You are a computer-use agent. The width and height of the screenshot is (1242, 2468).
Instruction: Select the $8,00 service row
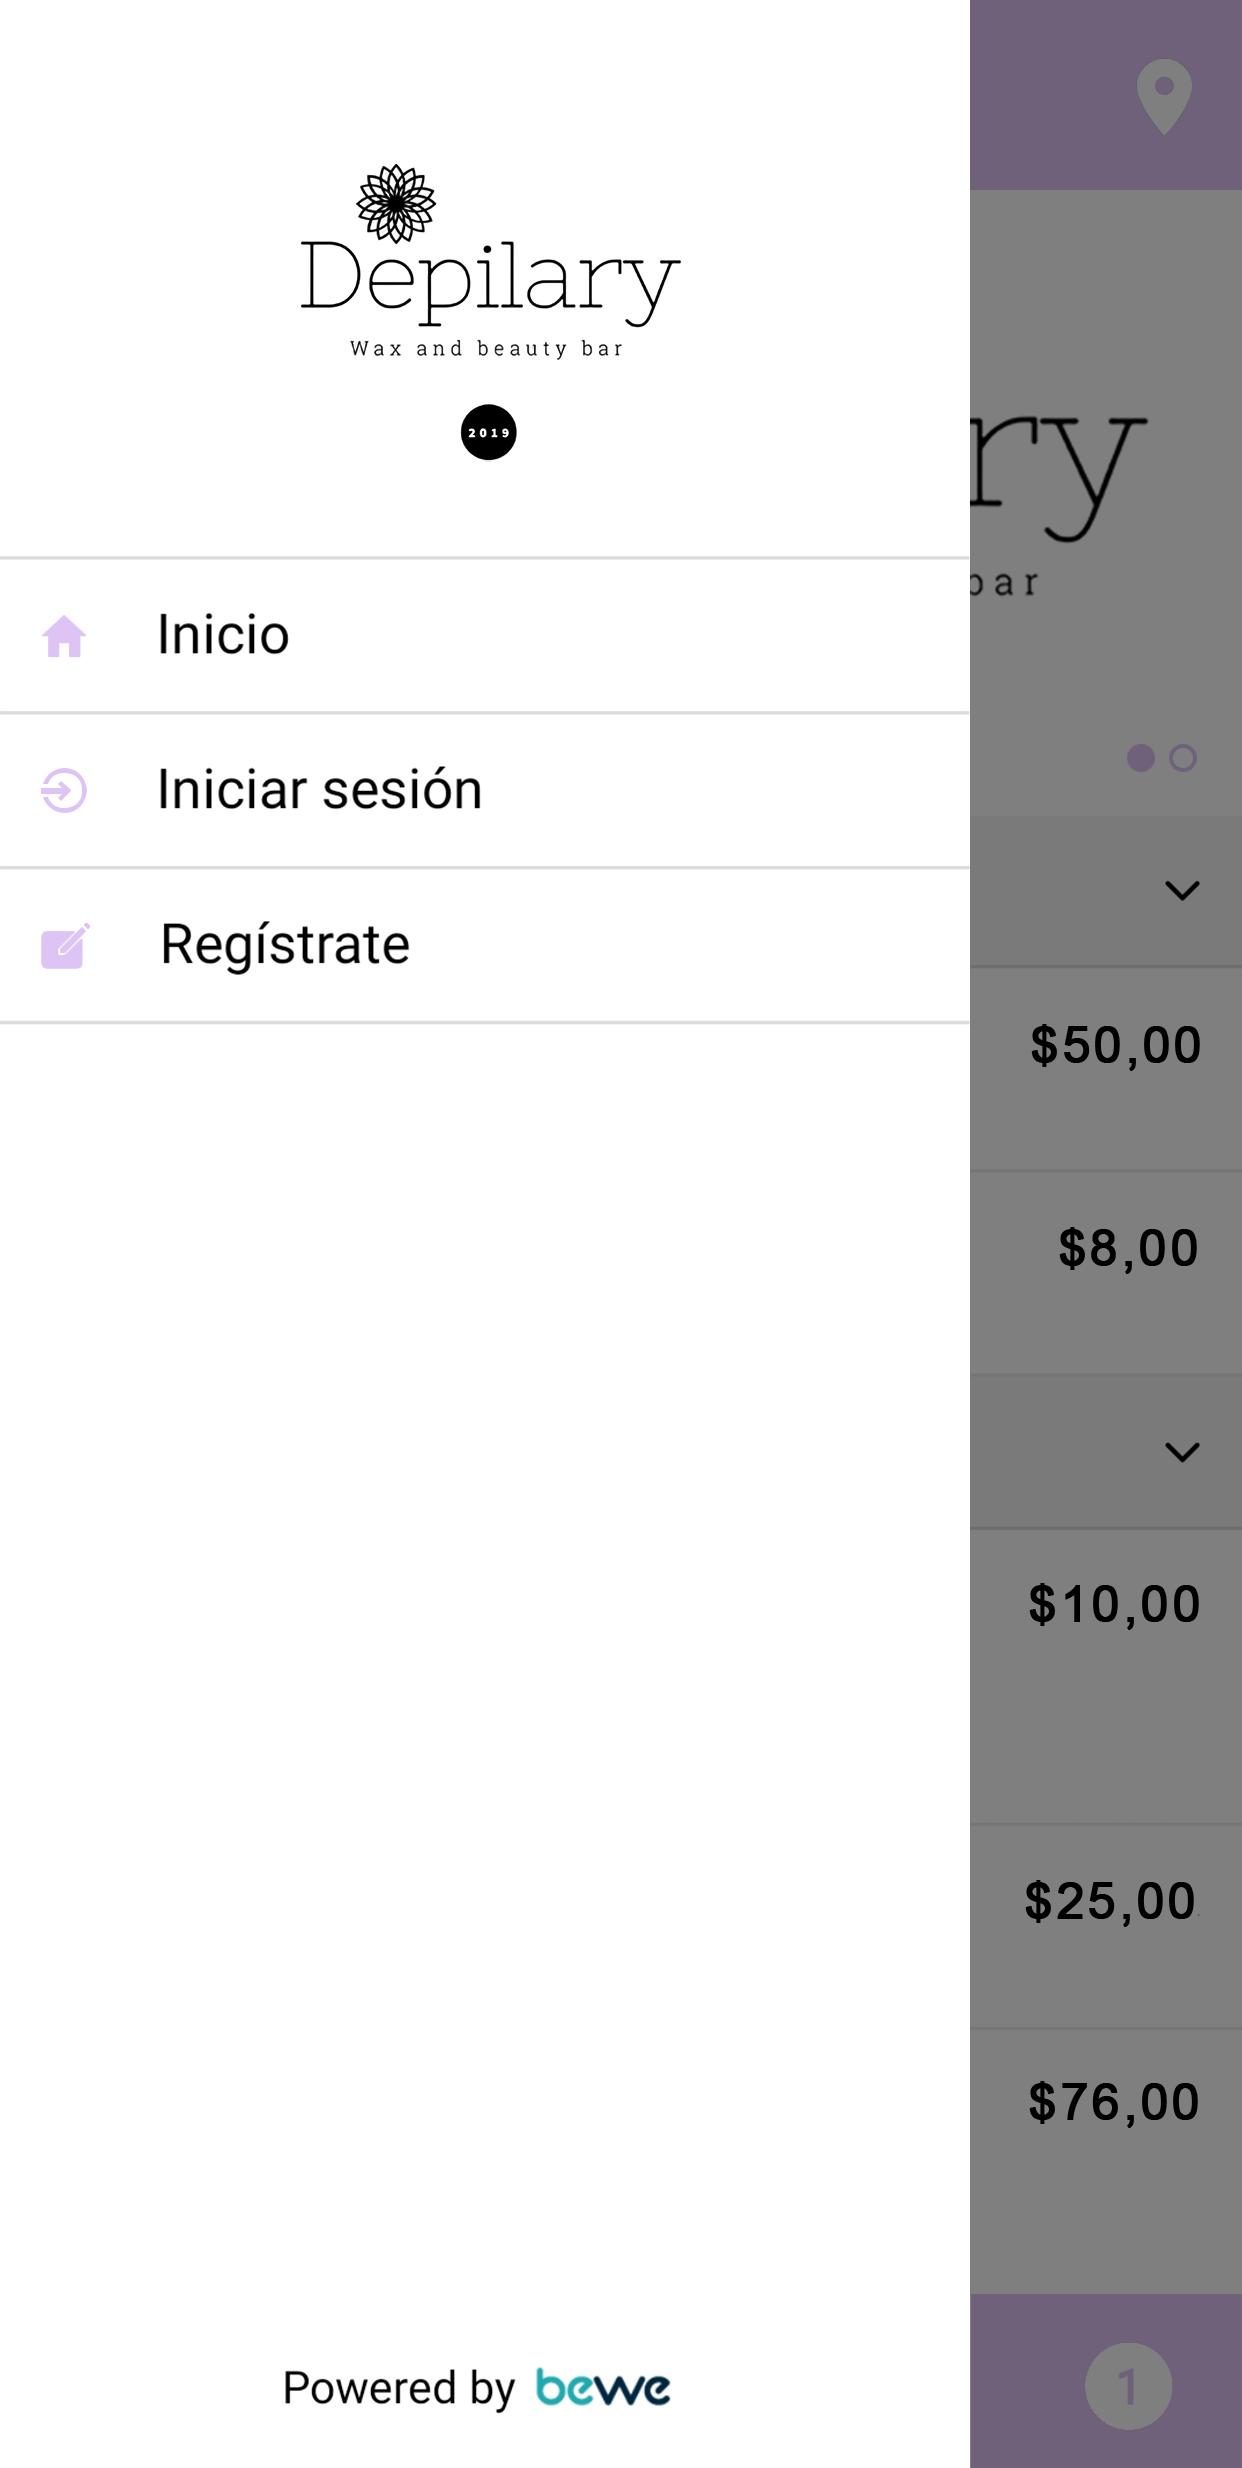pos(1106,1272)
